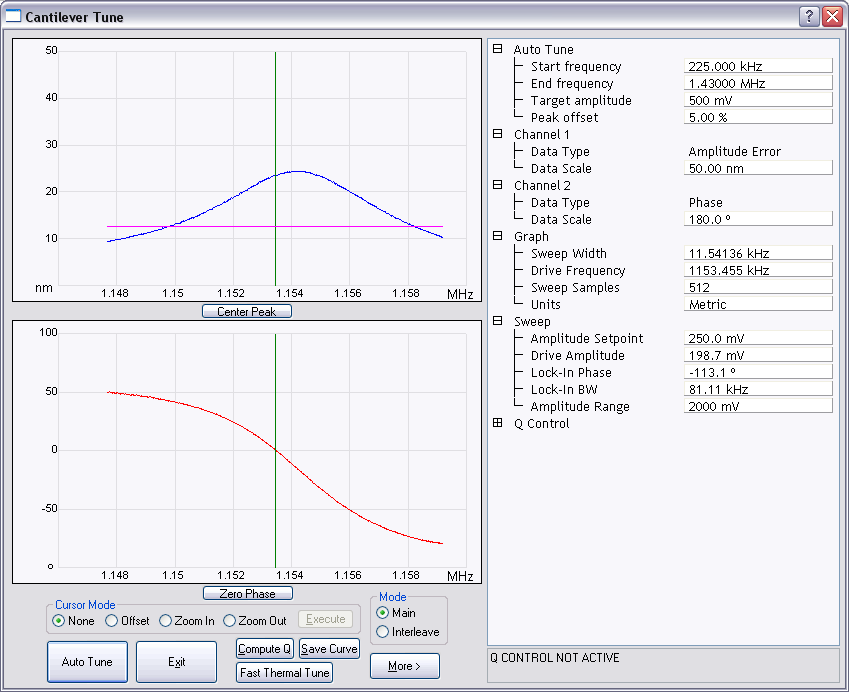Collapse the Channel 1 section

point(498,134)
